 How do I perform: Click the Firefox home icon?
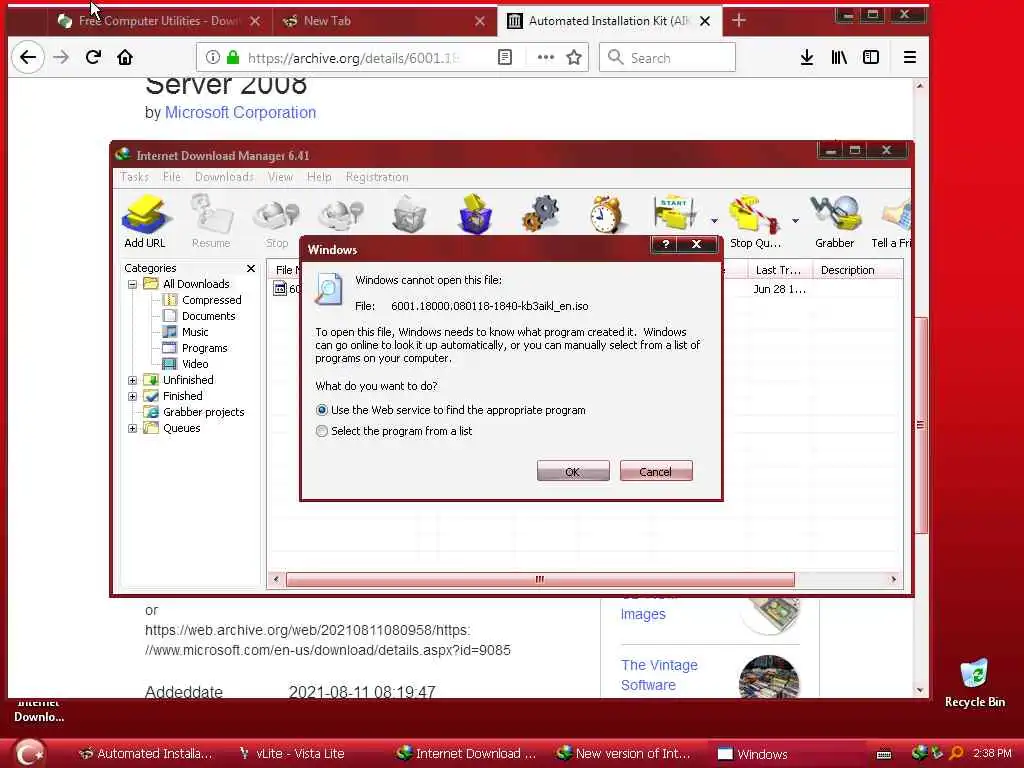pyautogui.click(x=125, y=57)
